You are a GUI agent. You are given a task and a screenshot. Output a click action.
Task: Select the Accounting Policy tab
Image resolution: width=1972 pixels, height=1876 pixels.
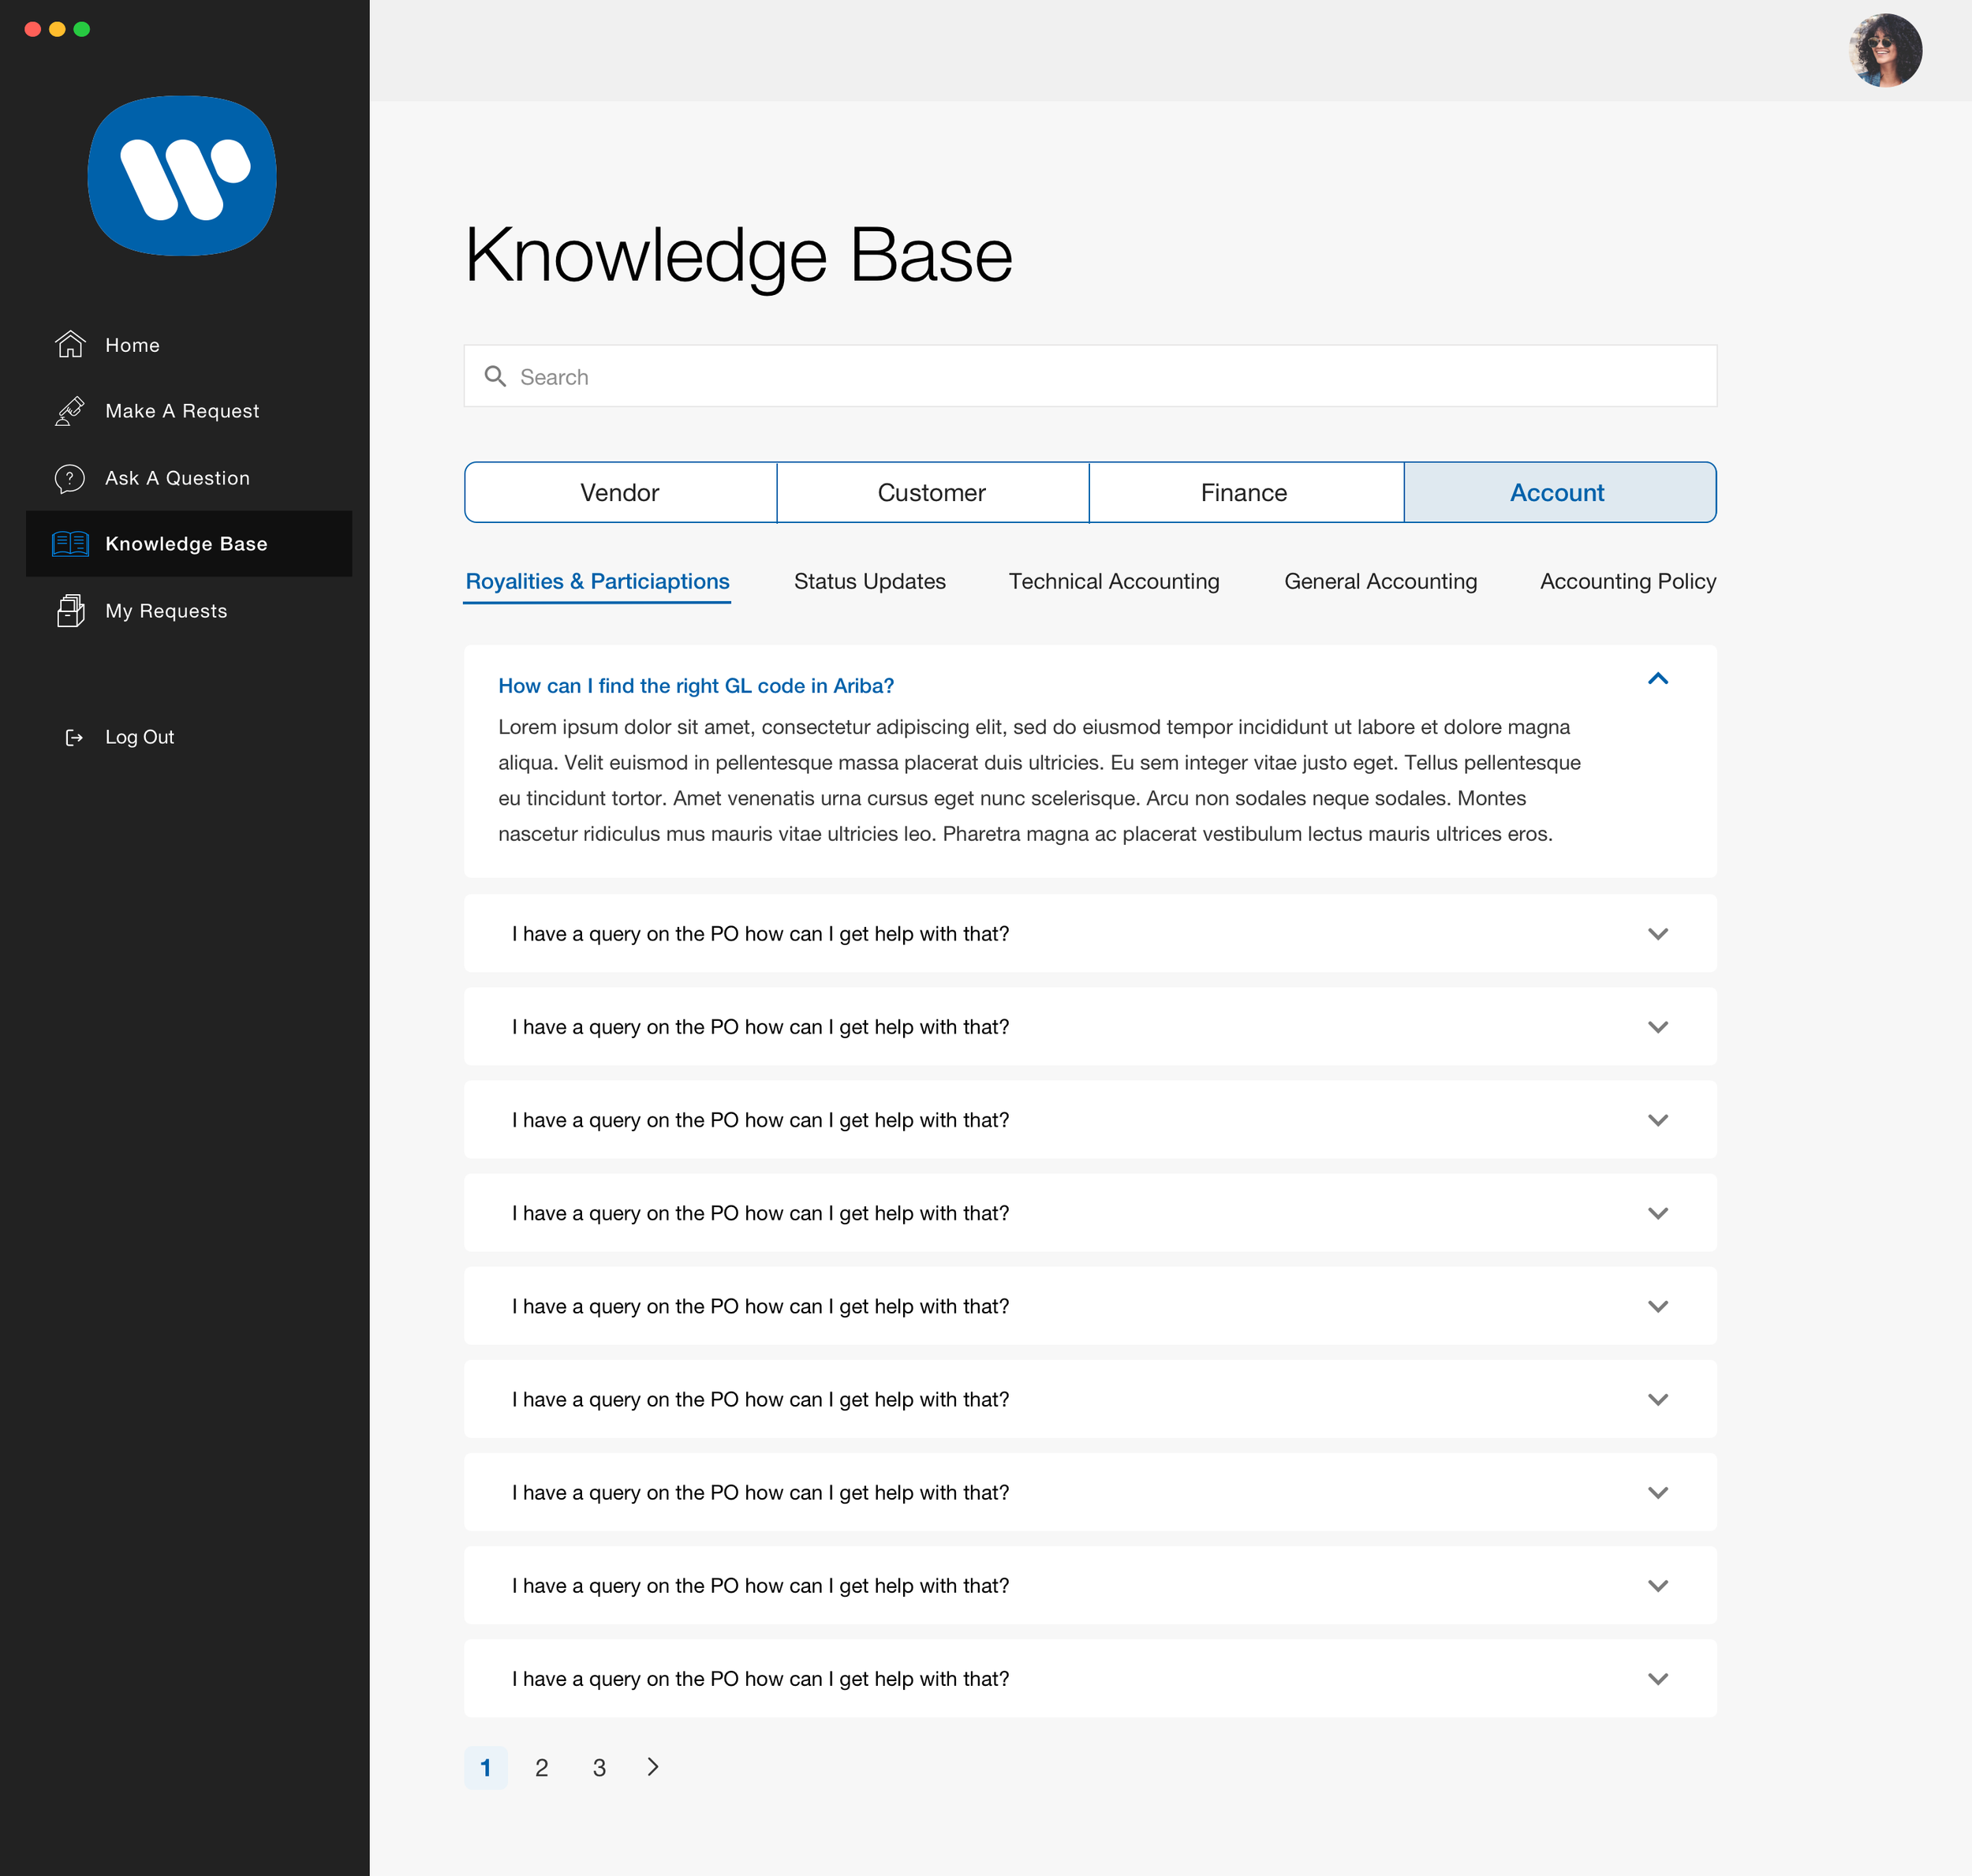click(x=1627, y=581)
